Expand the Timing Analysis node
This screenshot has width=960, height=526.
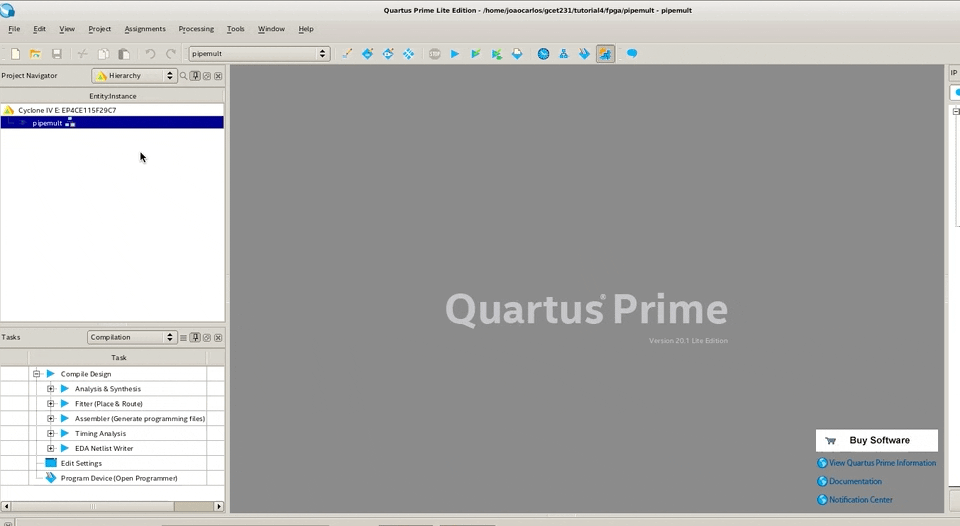tap(51, 434)
